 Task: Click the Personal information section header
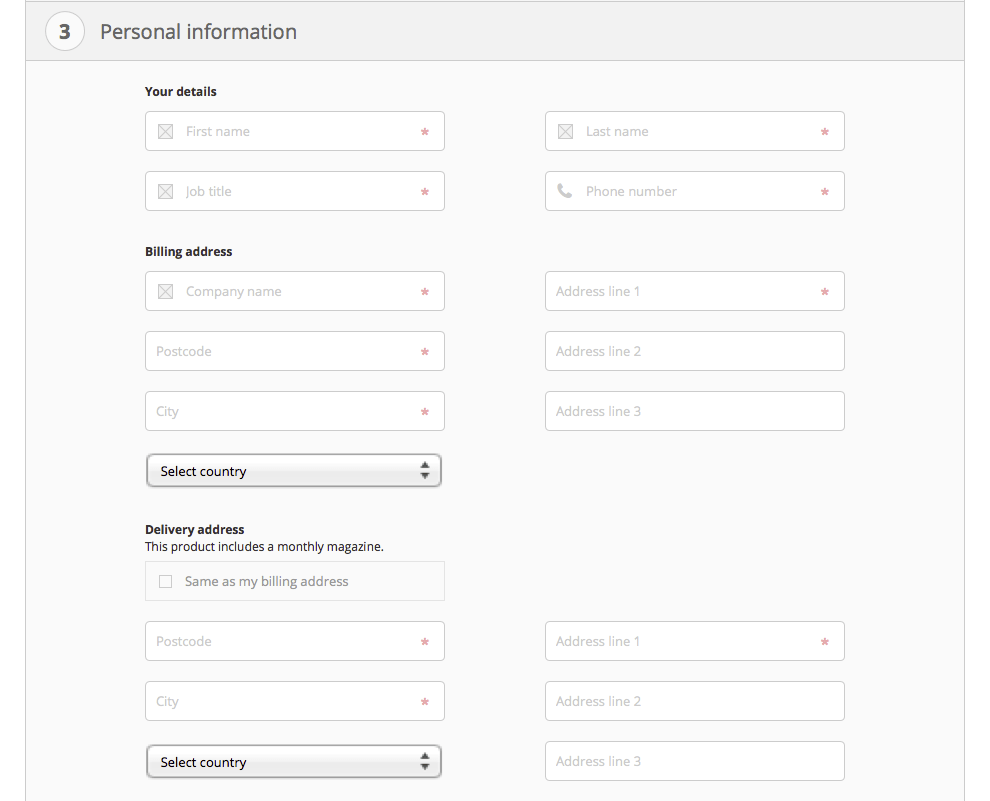point(198,32)
